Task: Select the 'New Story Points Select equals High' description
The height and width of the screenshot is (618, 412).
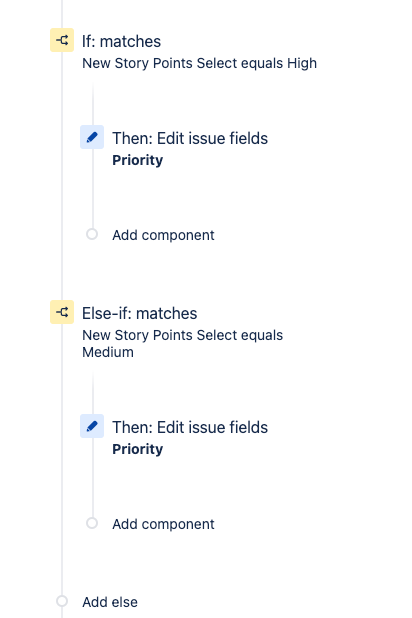Action: [x=199, y=63]
